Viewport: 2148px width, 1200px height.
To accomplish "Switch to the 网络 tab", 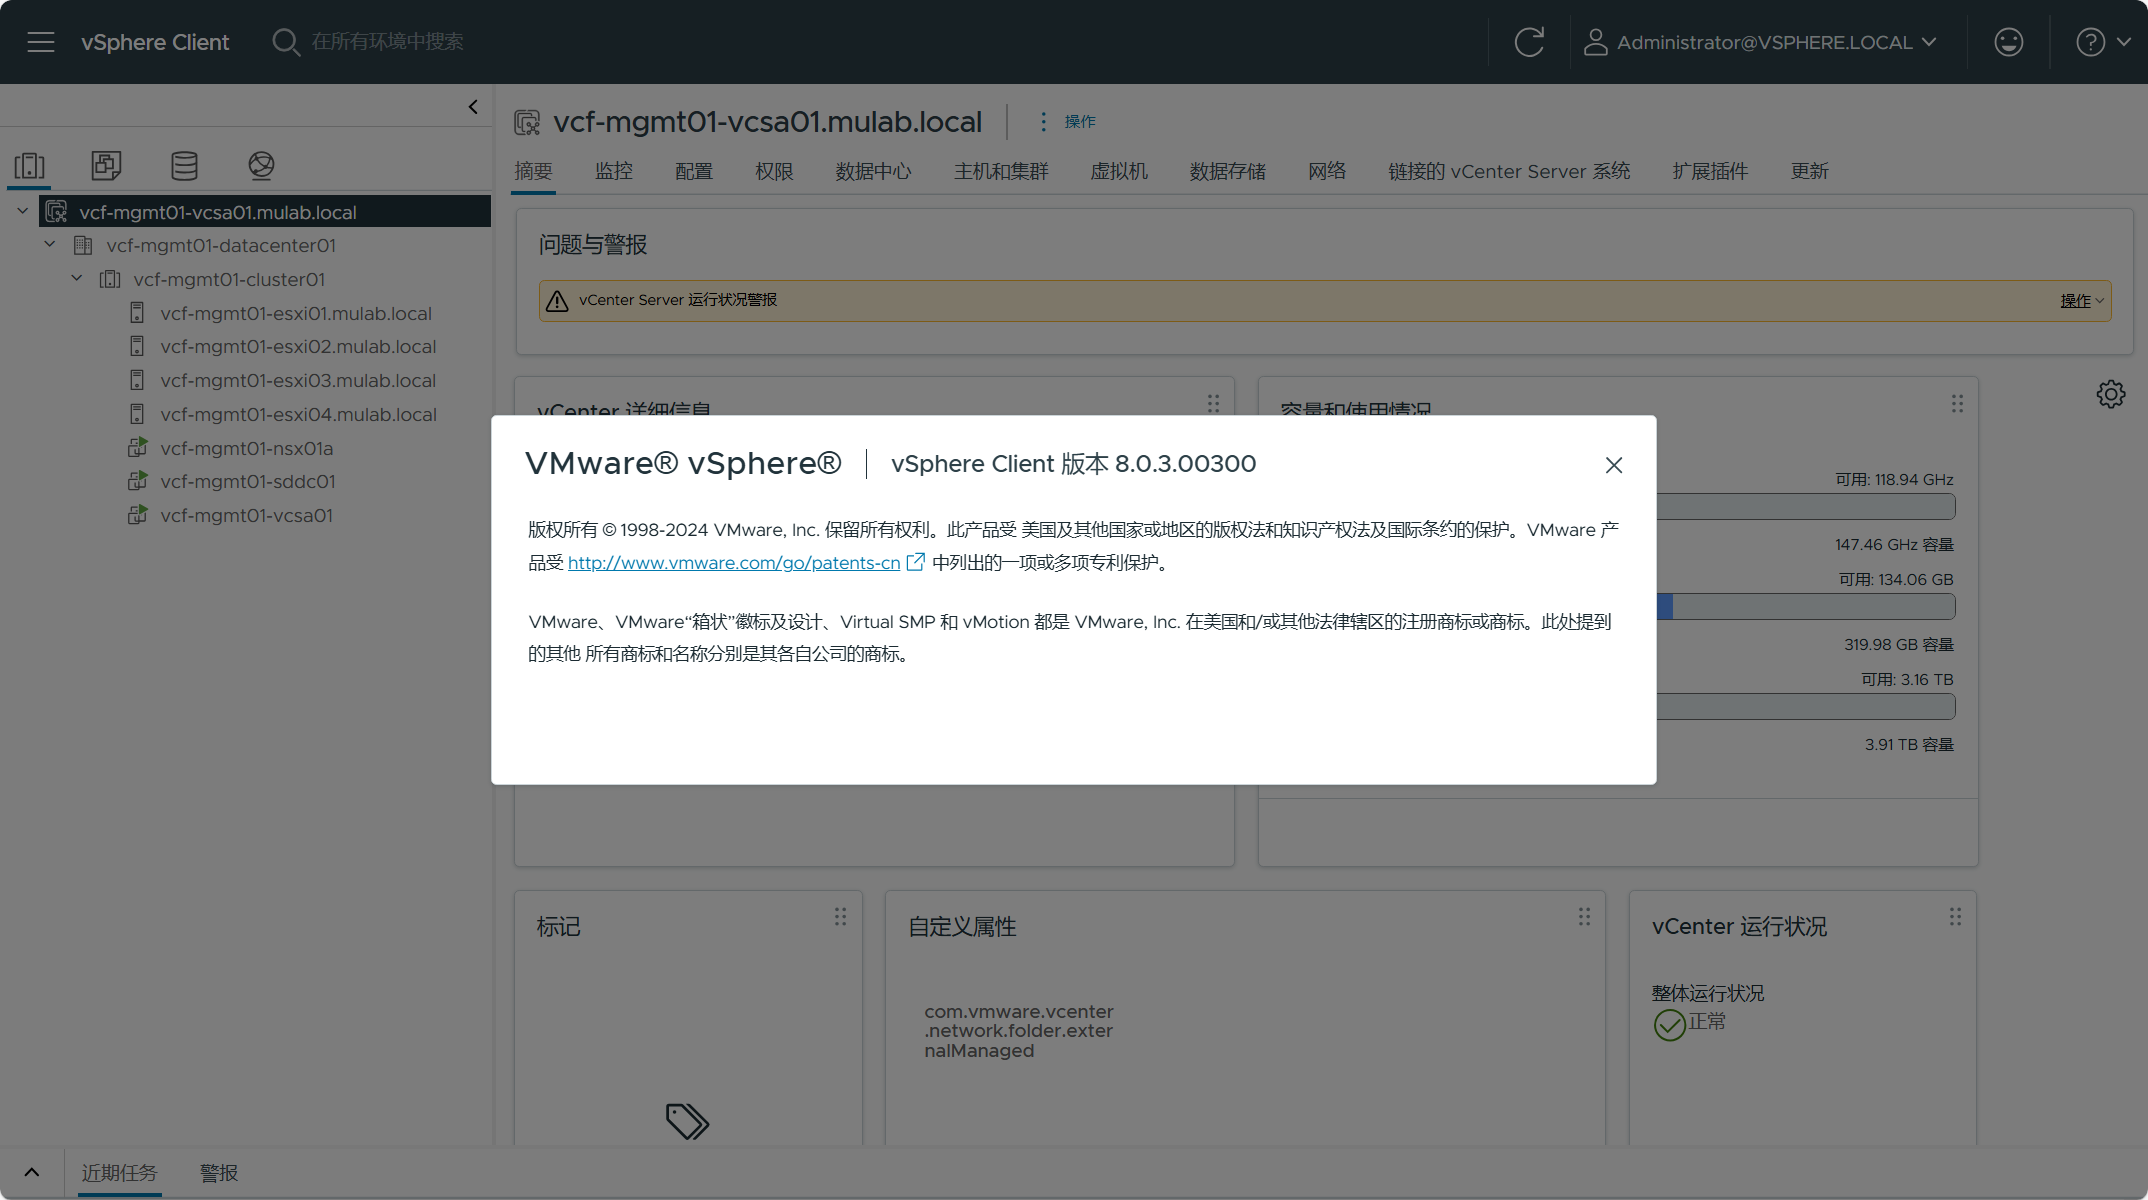I will point(1327,171).
